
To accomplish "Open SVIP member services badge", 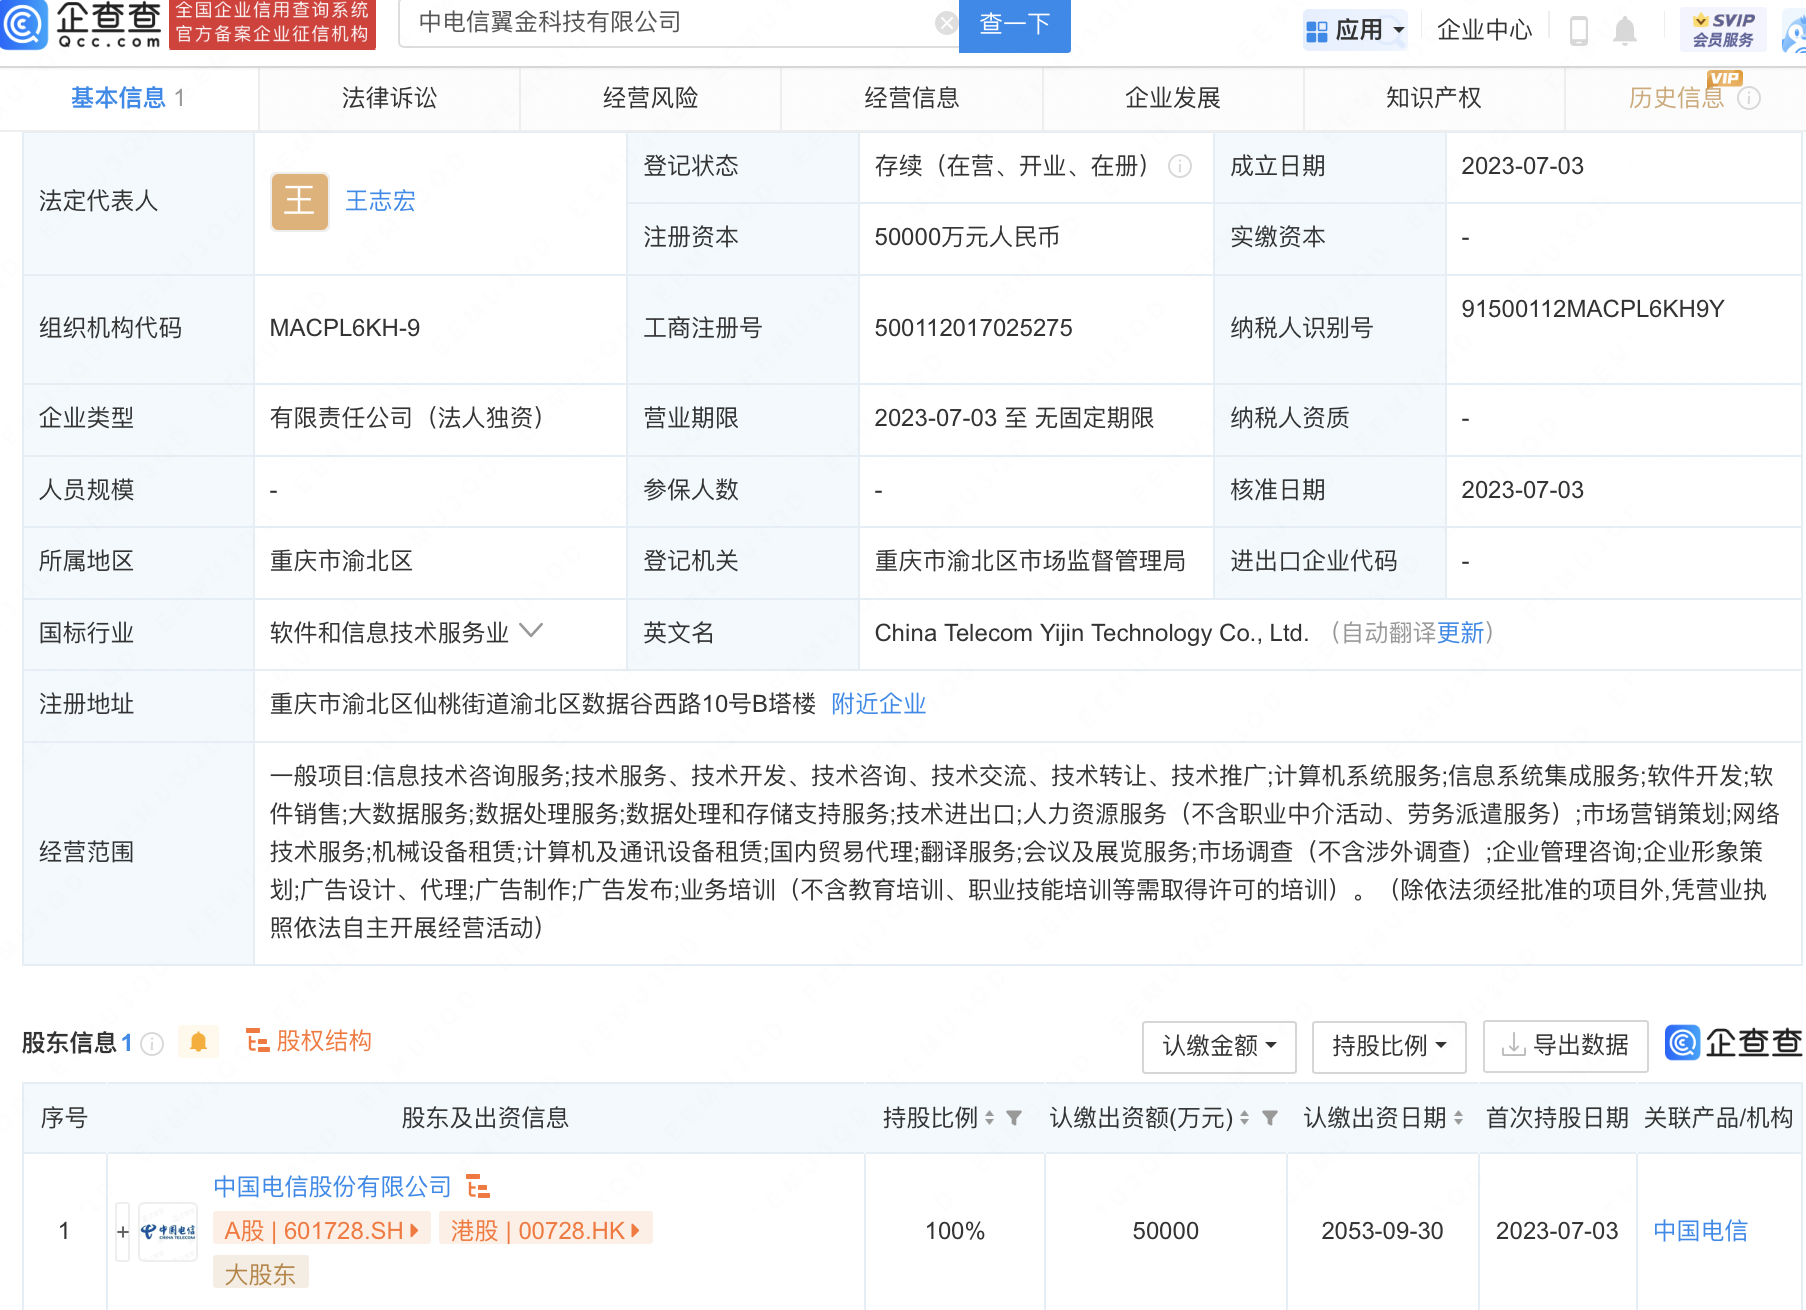I will tap(1723, 30).
